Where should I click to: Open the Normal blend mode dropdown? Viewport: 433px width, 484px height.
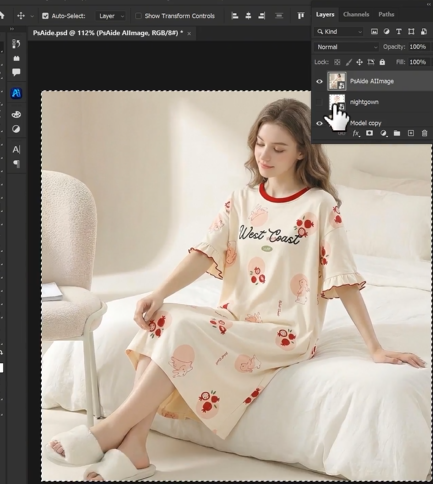pyautogui.click(x=347, y=47)
